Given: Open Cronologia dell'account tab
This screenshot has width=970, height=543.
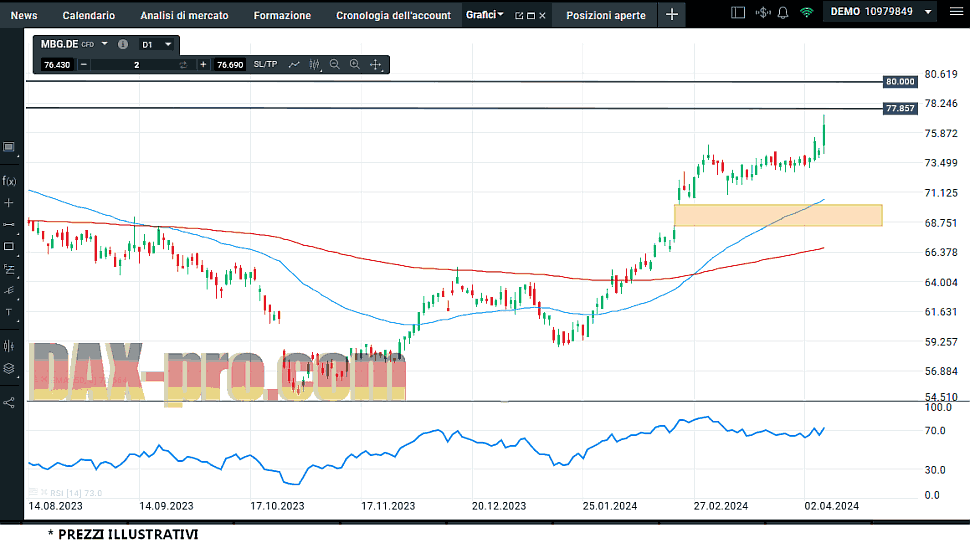Looking at the screenshot, I should [393, 15].
